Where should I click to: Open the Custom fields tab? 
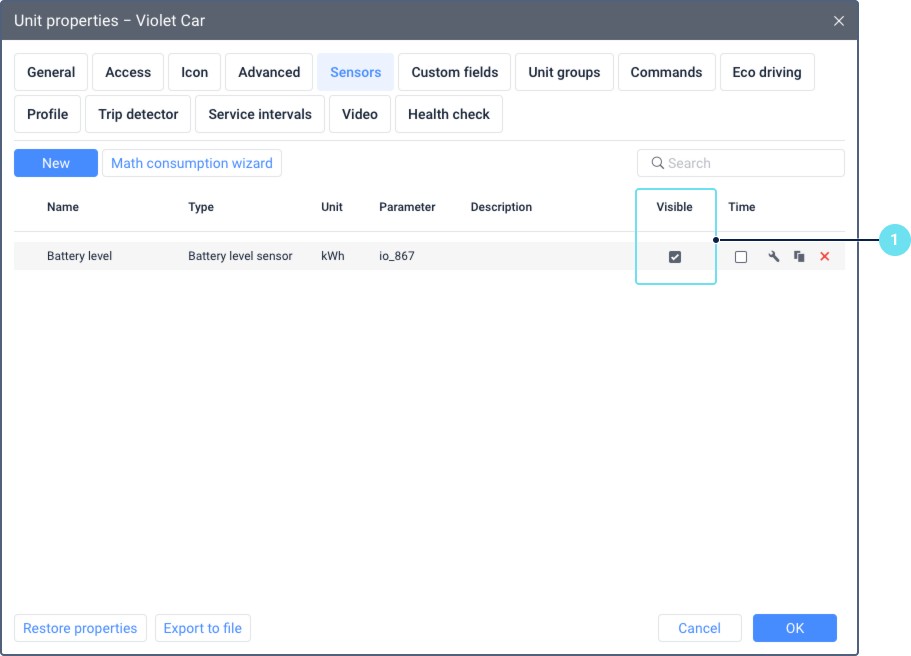click(454, 72)
